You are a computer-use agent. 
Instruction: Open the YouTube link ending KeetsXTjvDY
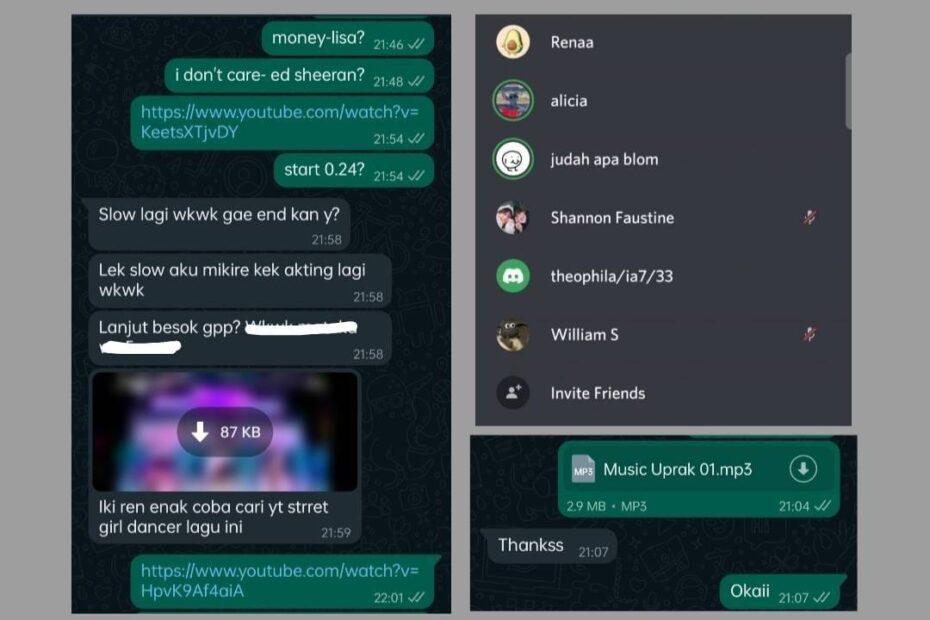pyautogui.click(x=279, y=122)
